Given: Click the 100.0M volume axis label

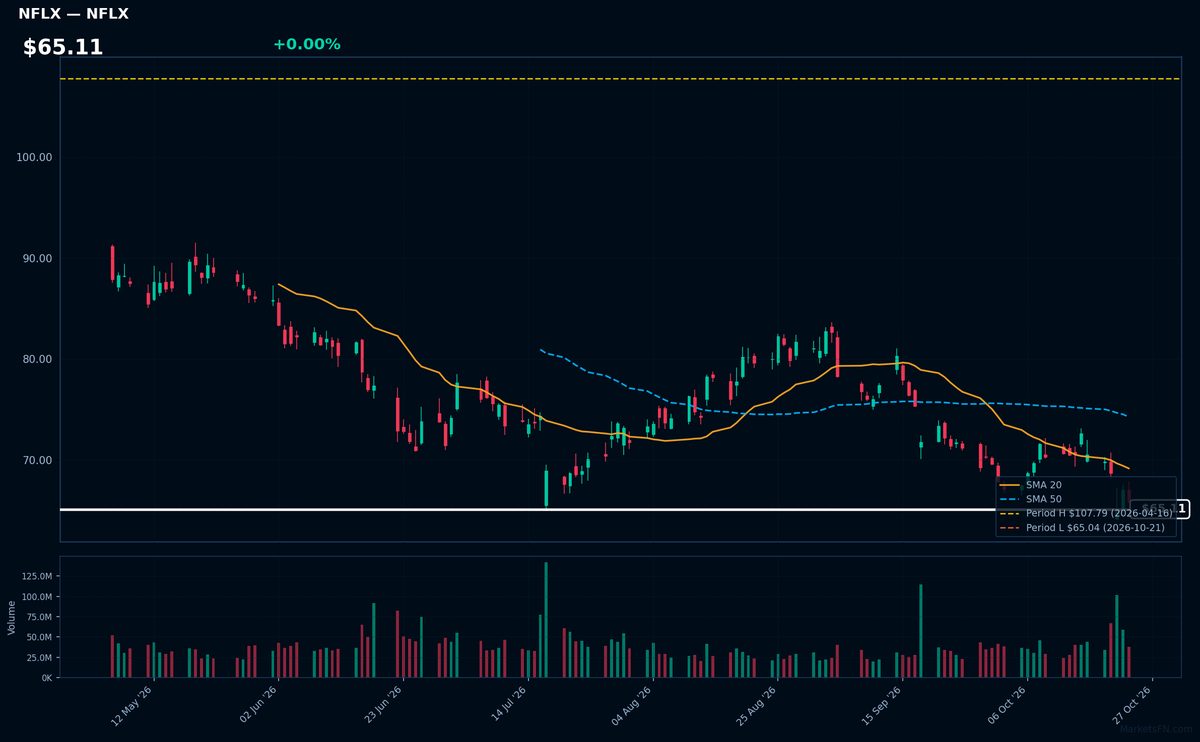Looking at the screenshot, I should [36, 597].
